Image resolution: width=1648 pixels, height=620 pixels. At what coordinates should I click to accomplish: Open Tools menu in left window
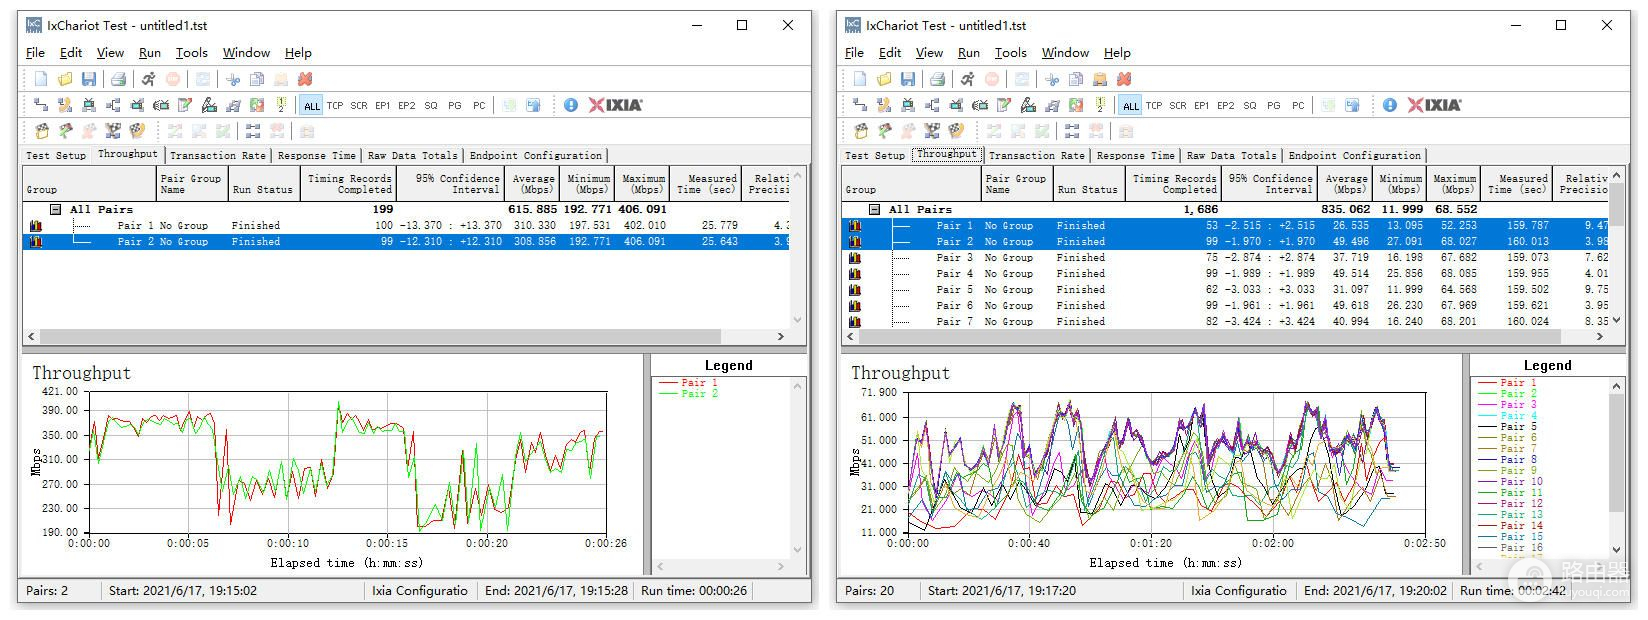point(191,53)
